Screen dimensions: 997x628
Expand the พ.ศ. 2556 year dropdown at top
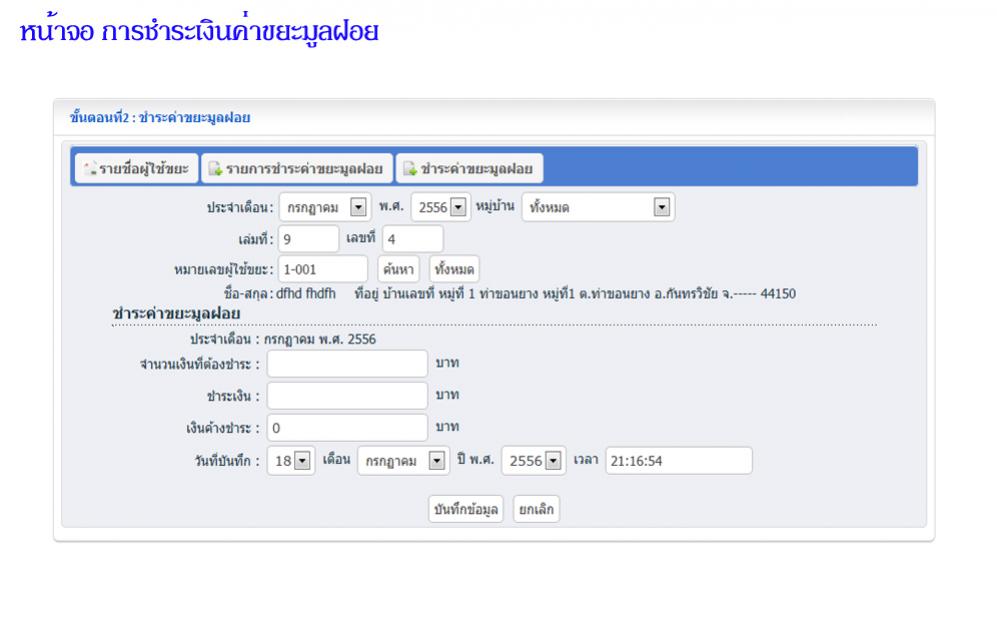point(441,207)
